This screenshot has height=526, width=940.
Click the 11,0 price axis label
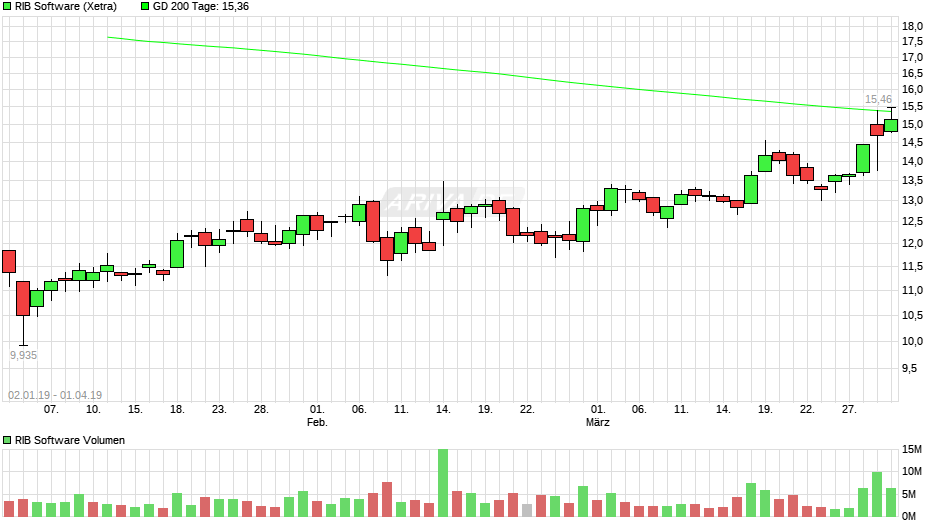(912, 290)
